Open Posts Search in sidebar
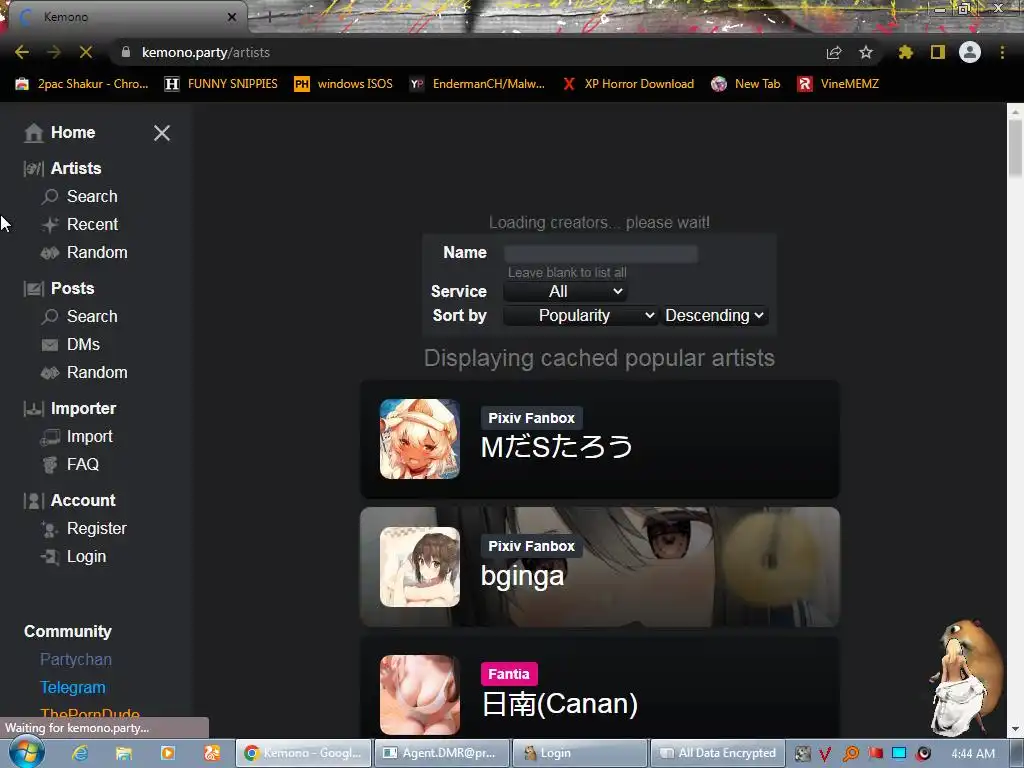Viewport: 1024px width, 768px height. (92, 317)
